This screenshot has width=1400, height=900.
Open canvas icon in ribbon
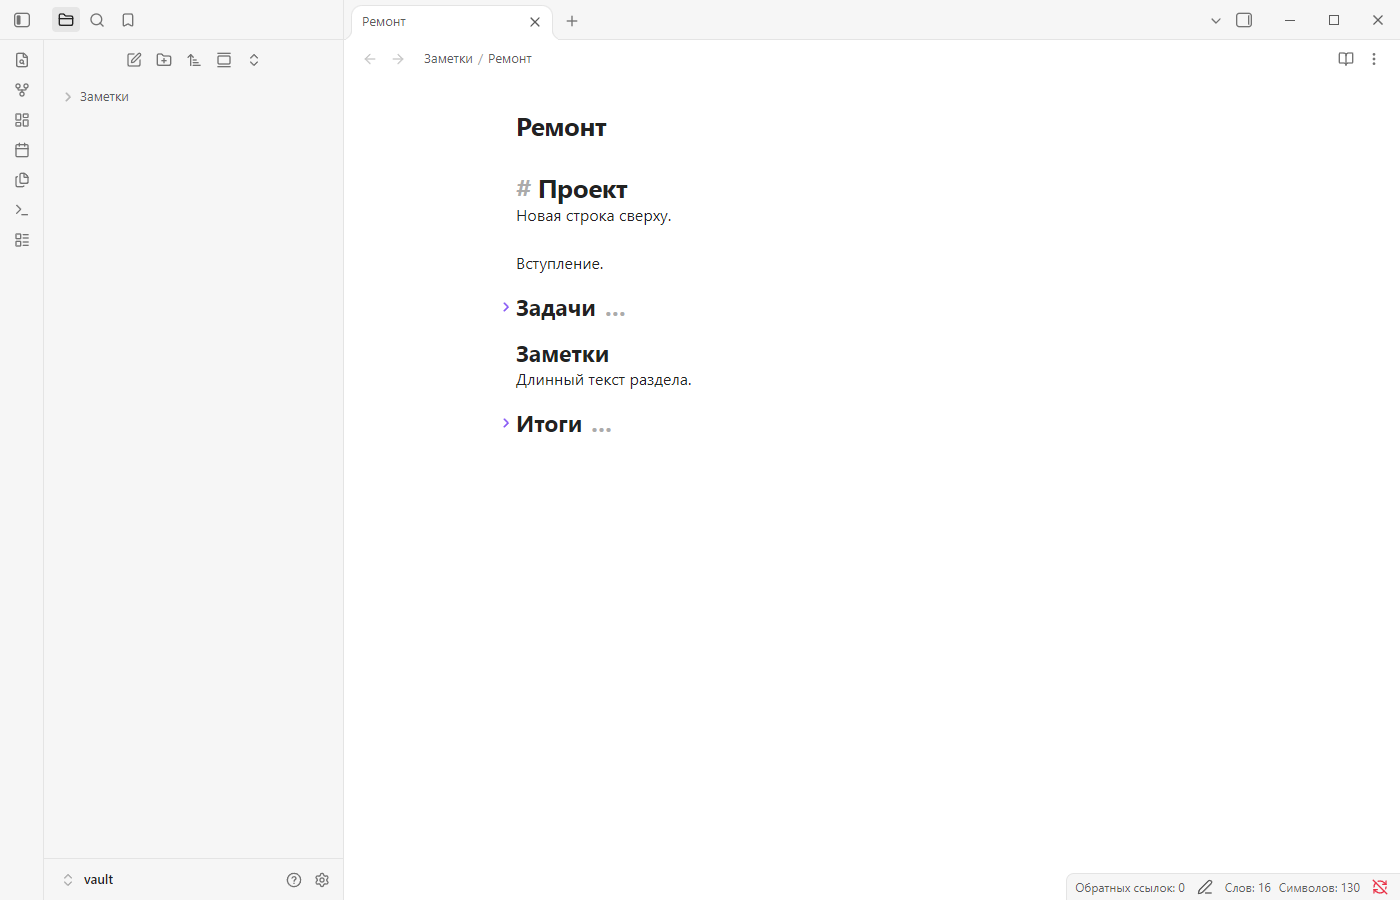click(x=22, y=120)
